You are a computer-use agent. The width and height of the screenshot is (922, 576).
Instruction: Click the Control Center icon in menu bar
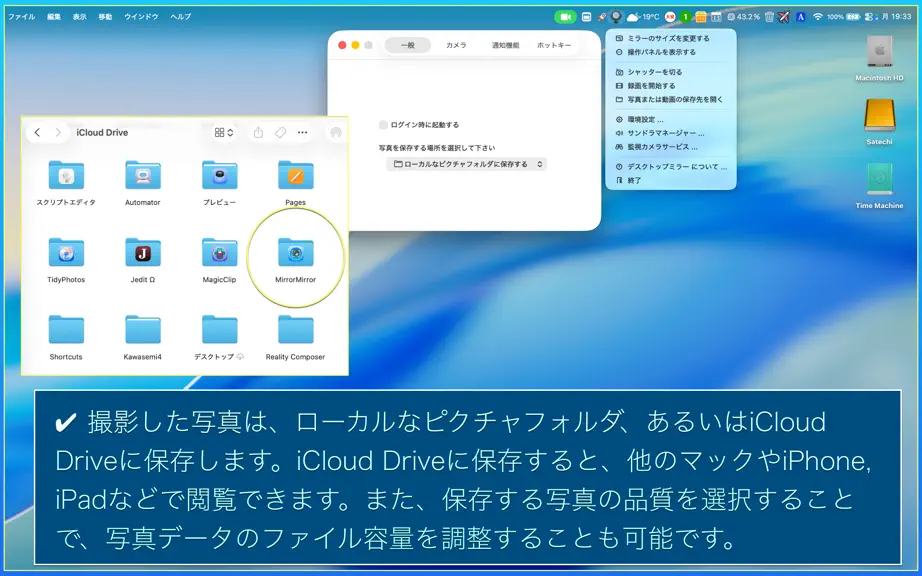[x=869, y=17]
